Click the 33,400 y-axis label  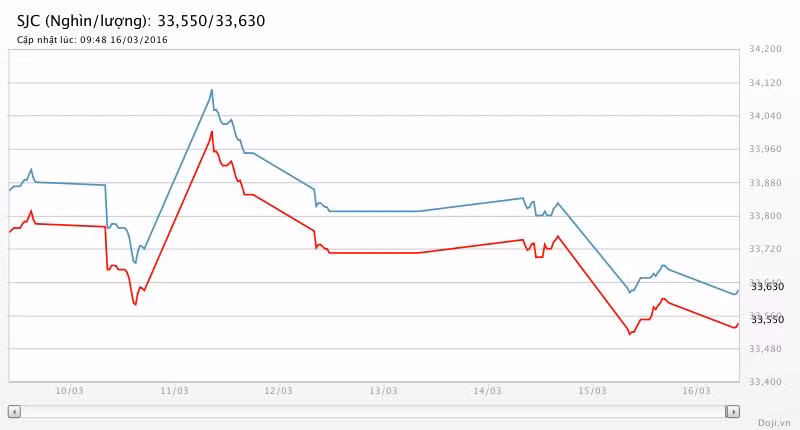765,381
